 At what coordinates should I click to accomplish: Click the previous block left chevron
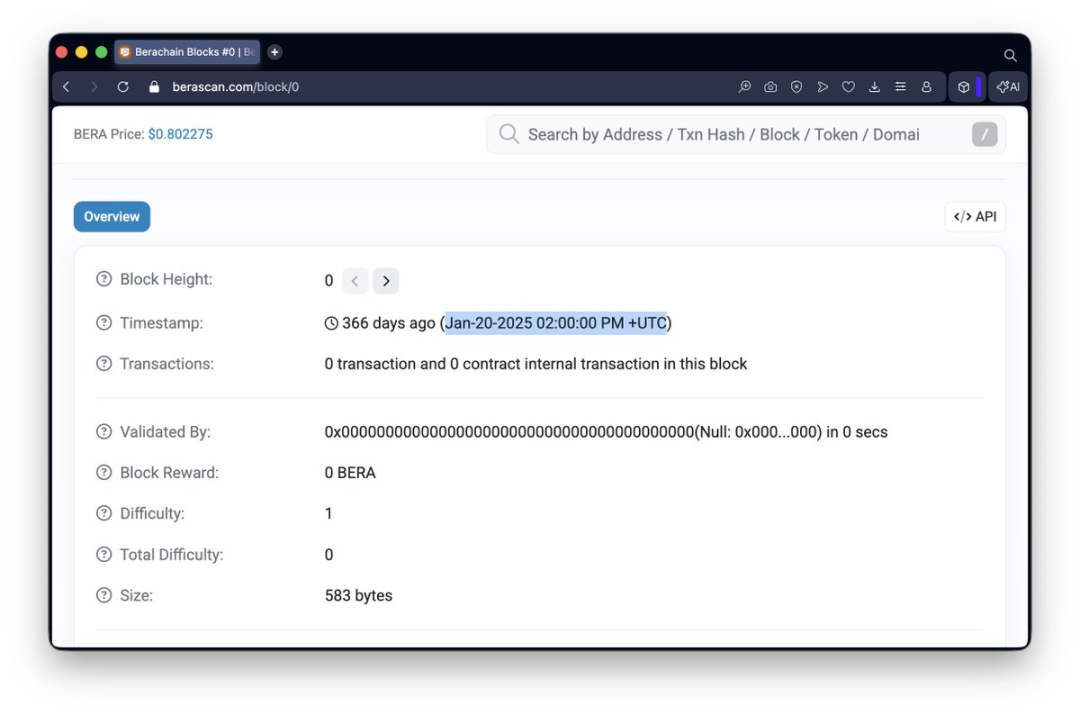click(355, 280)
